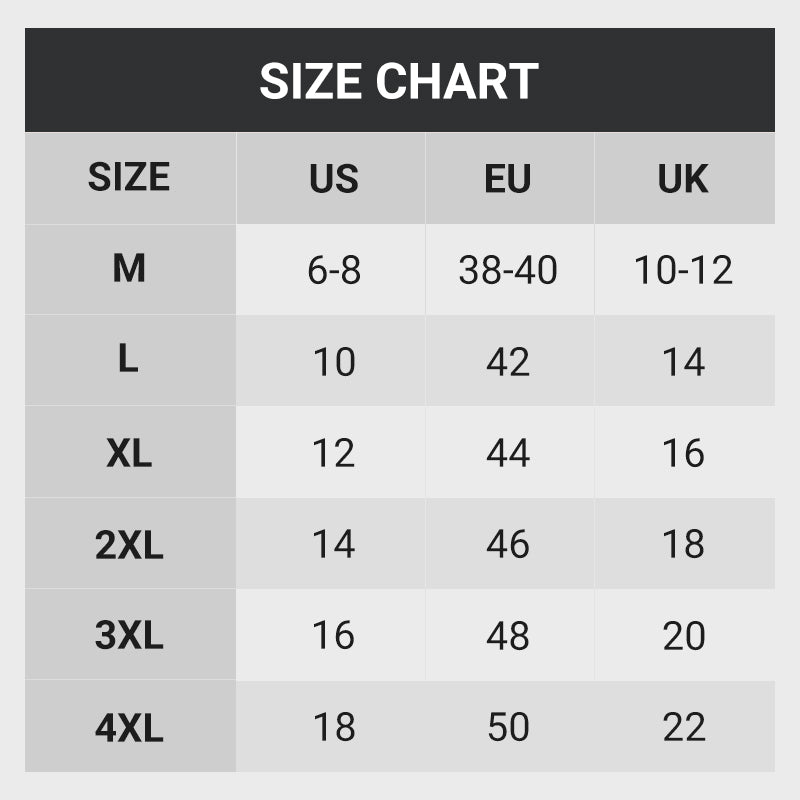Click the EU column header
Screen dimensions: 800x800
508,179
